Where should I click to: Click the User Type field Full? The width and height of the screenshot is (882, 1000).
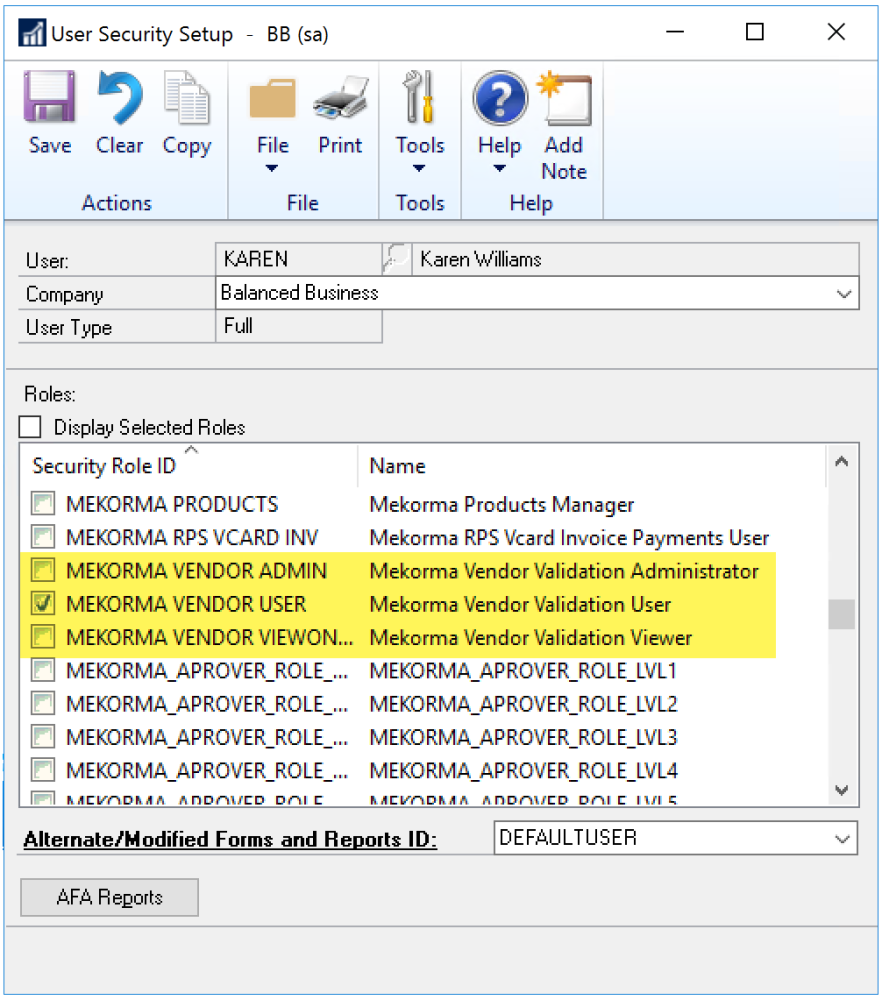tap(298, 326)
